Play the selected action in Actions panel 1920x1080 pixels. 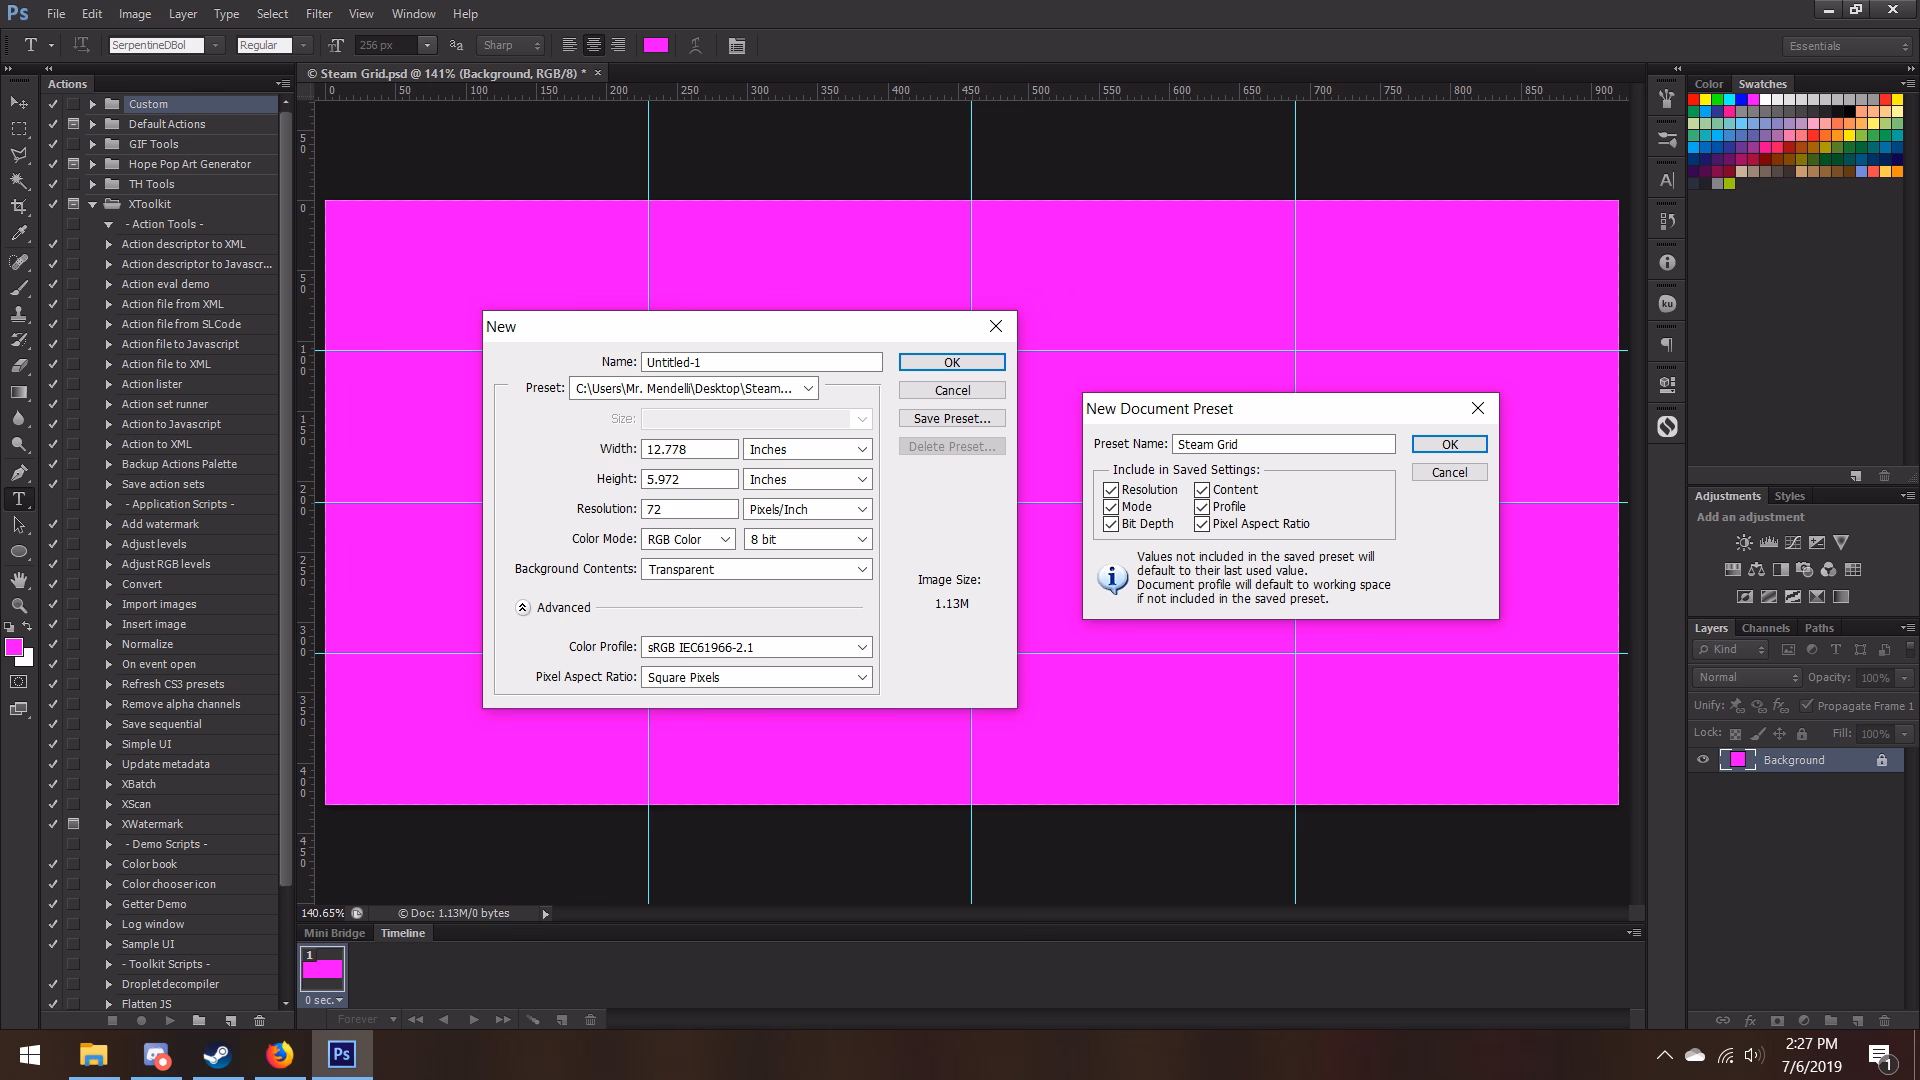click(x=170, y=1021)
